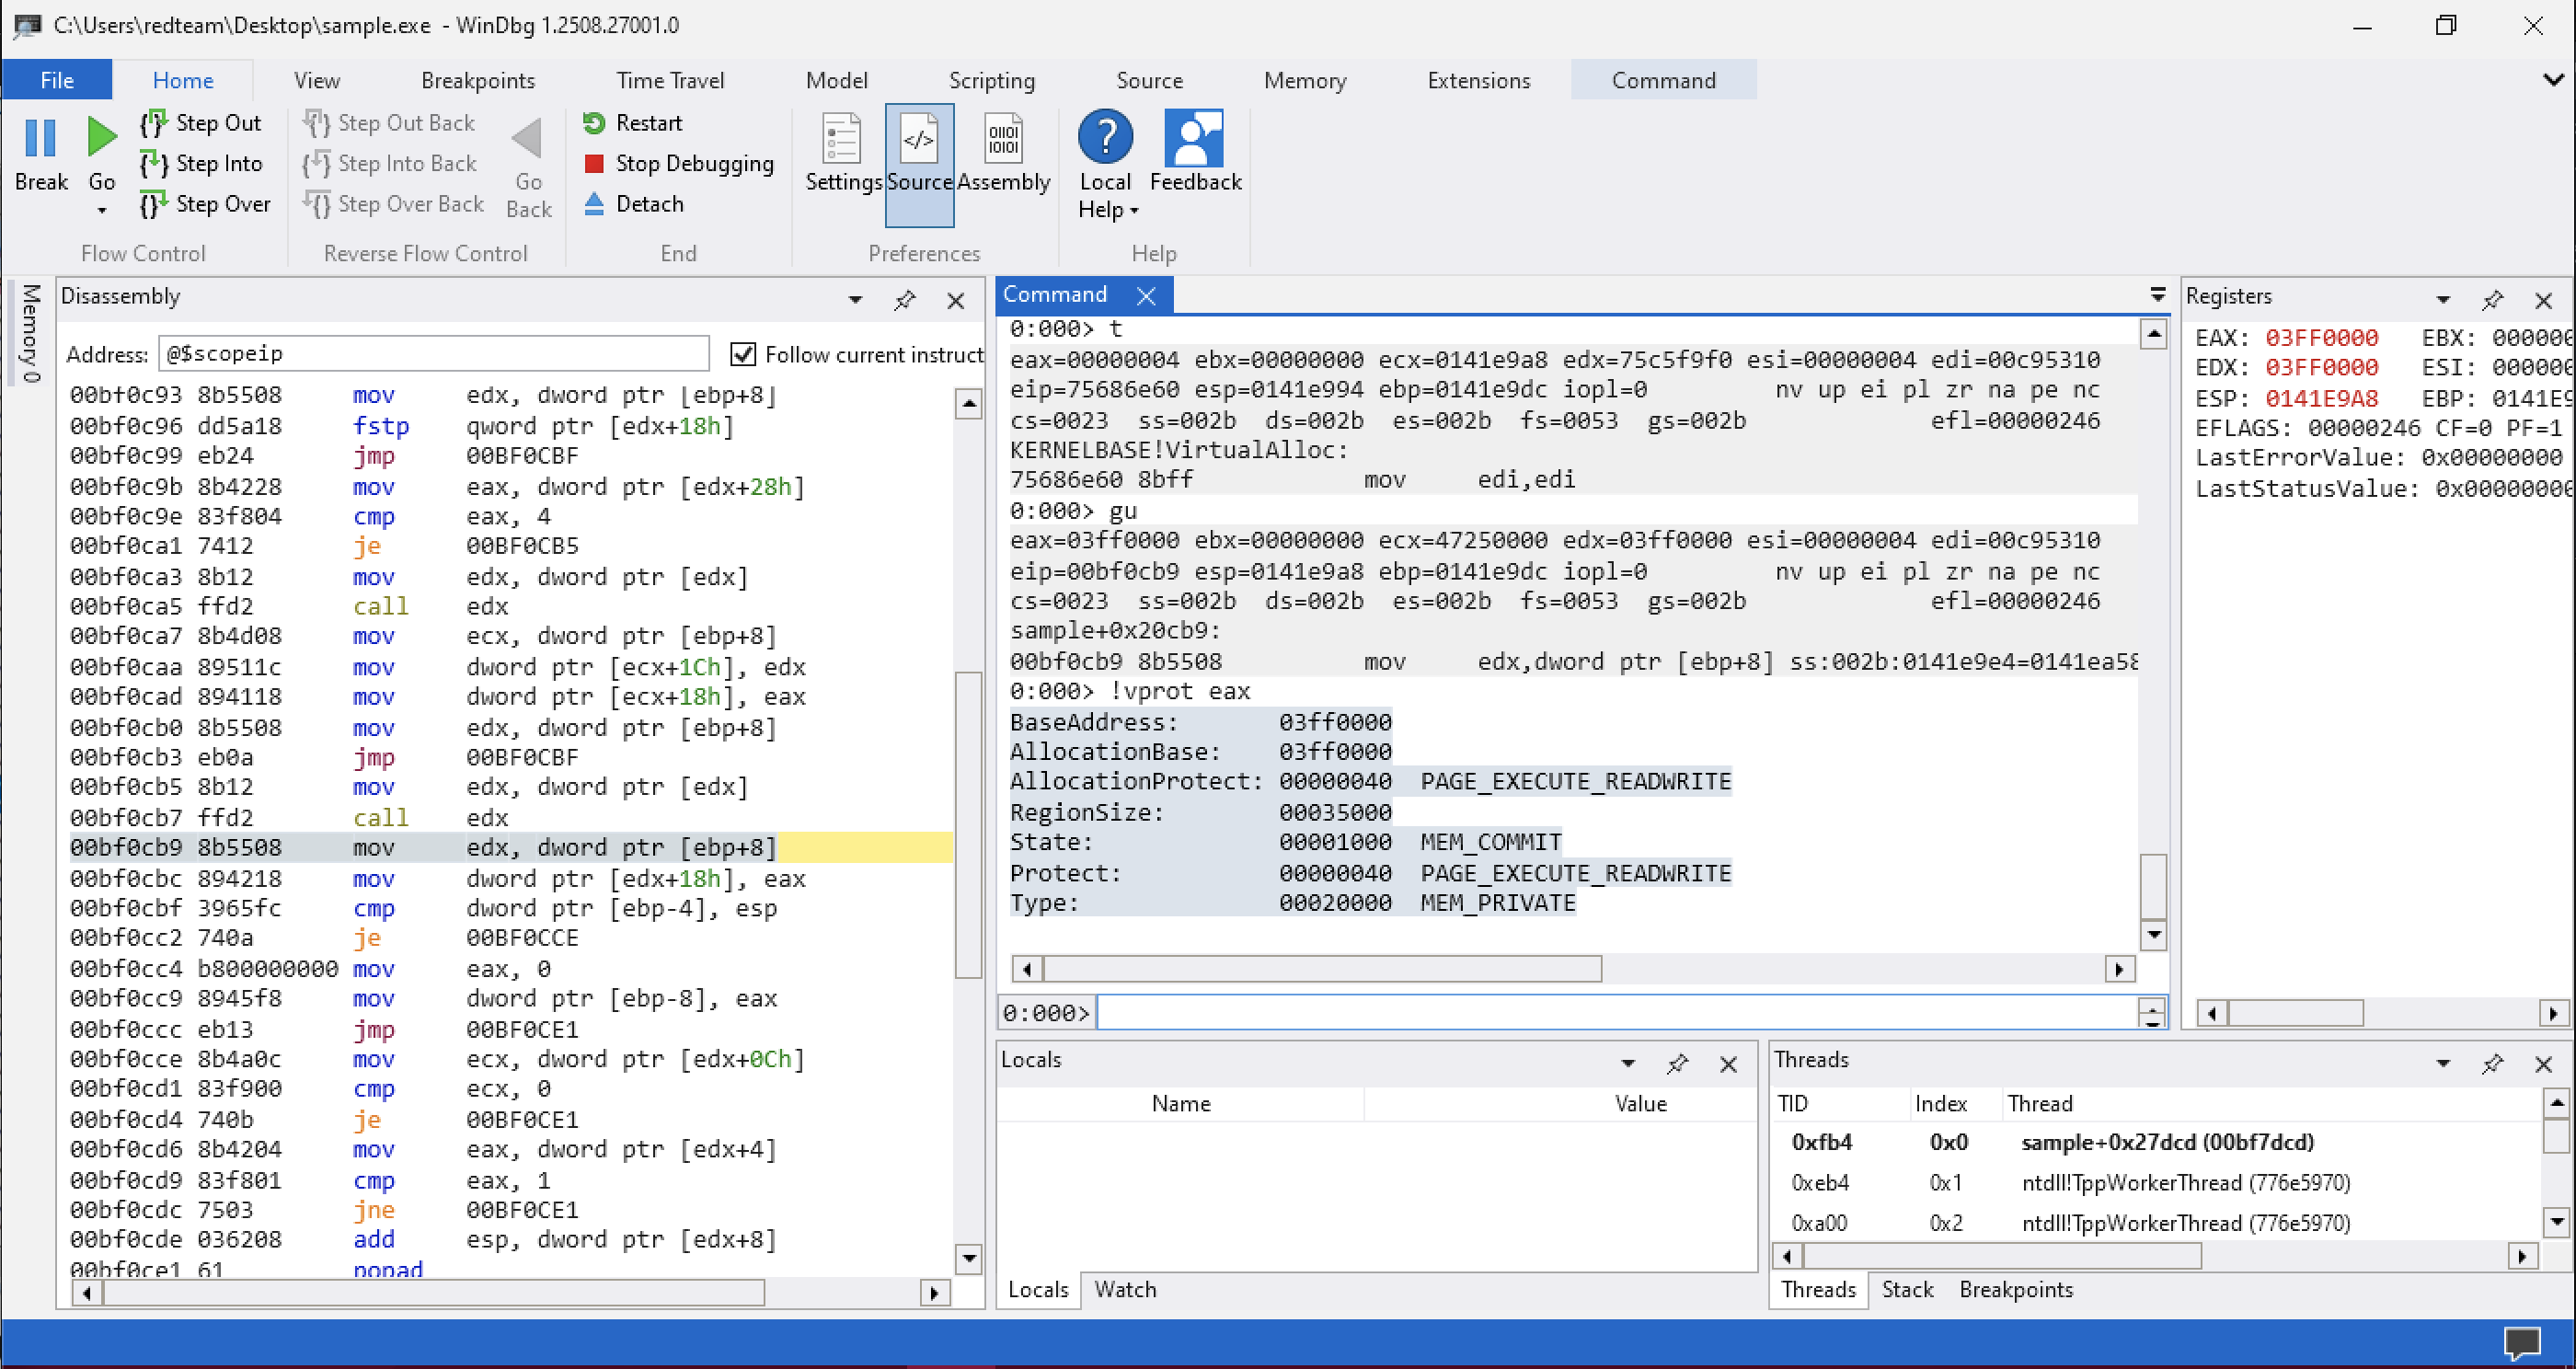Switch to the Watch tab
The width and height of the screenshot is (2576, 1369).
pos(1125,1290)
